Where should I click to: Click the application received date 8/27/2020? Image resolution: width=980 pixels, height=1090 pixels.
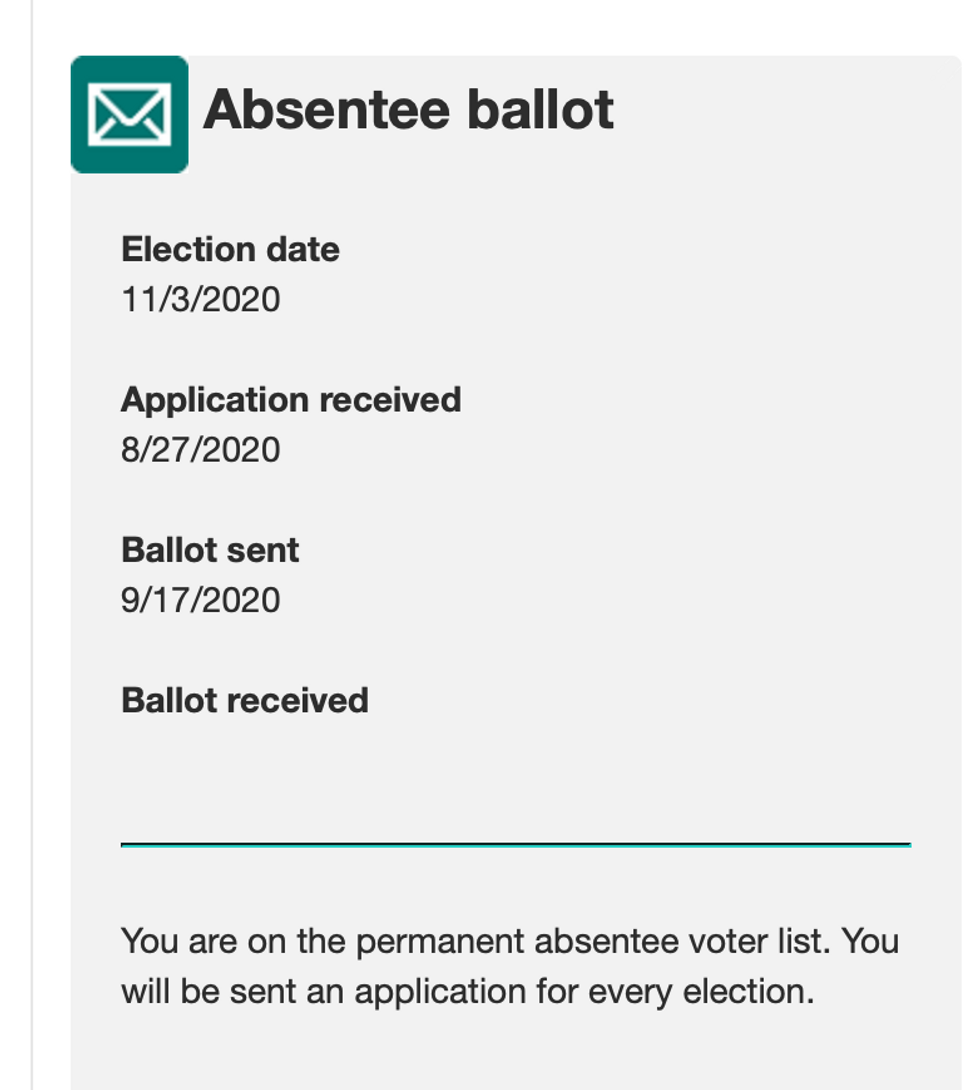[x=200, y=450]
